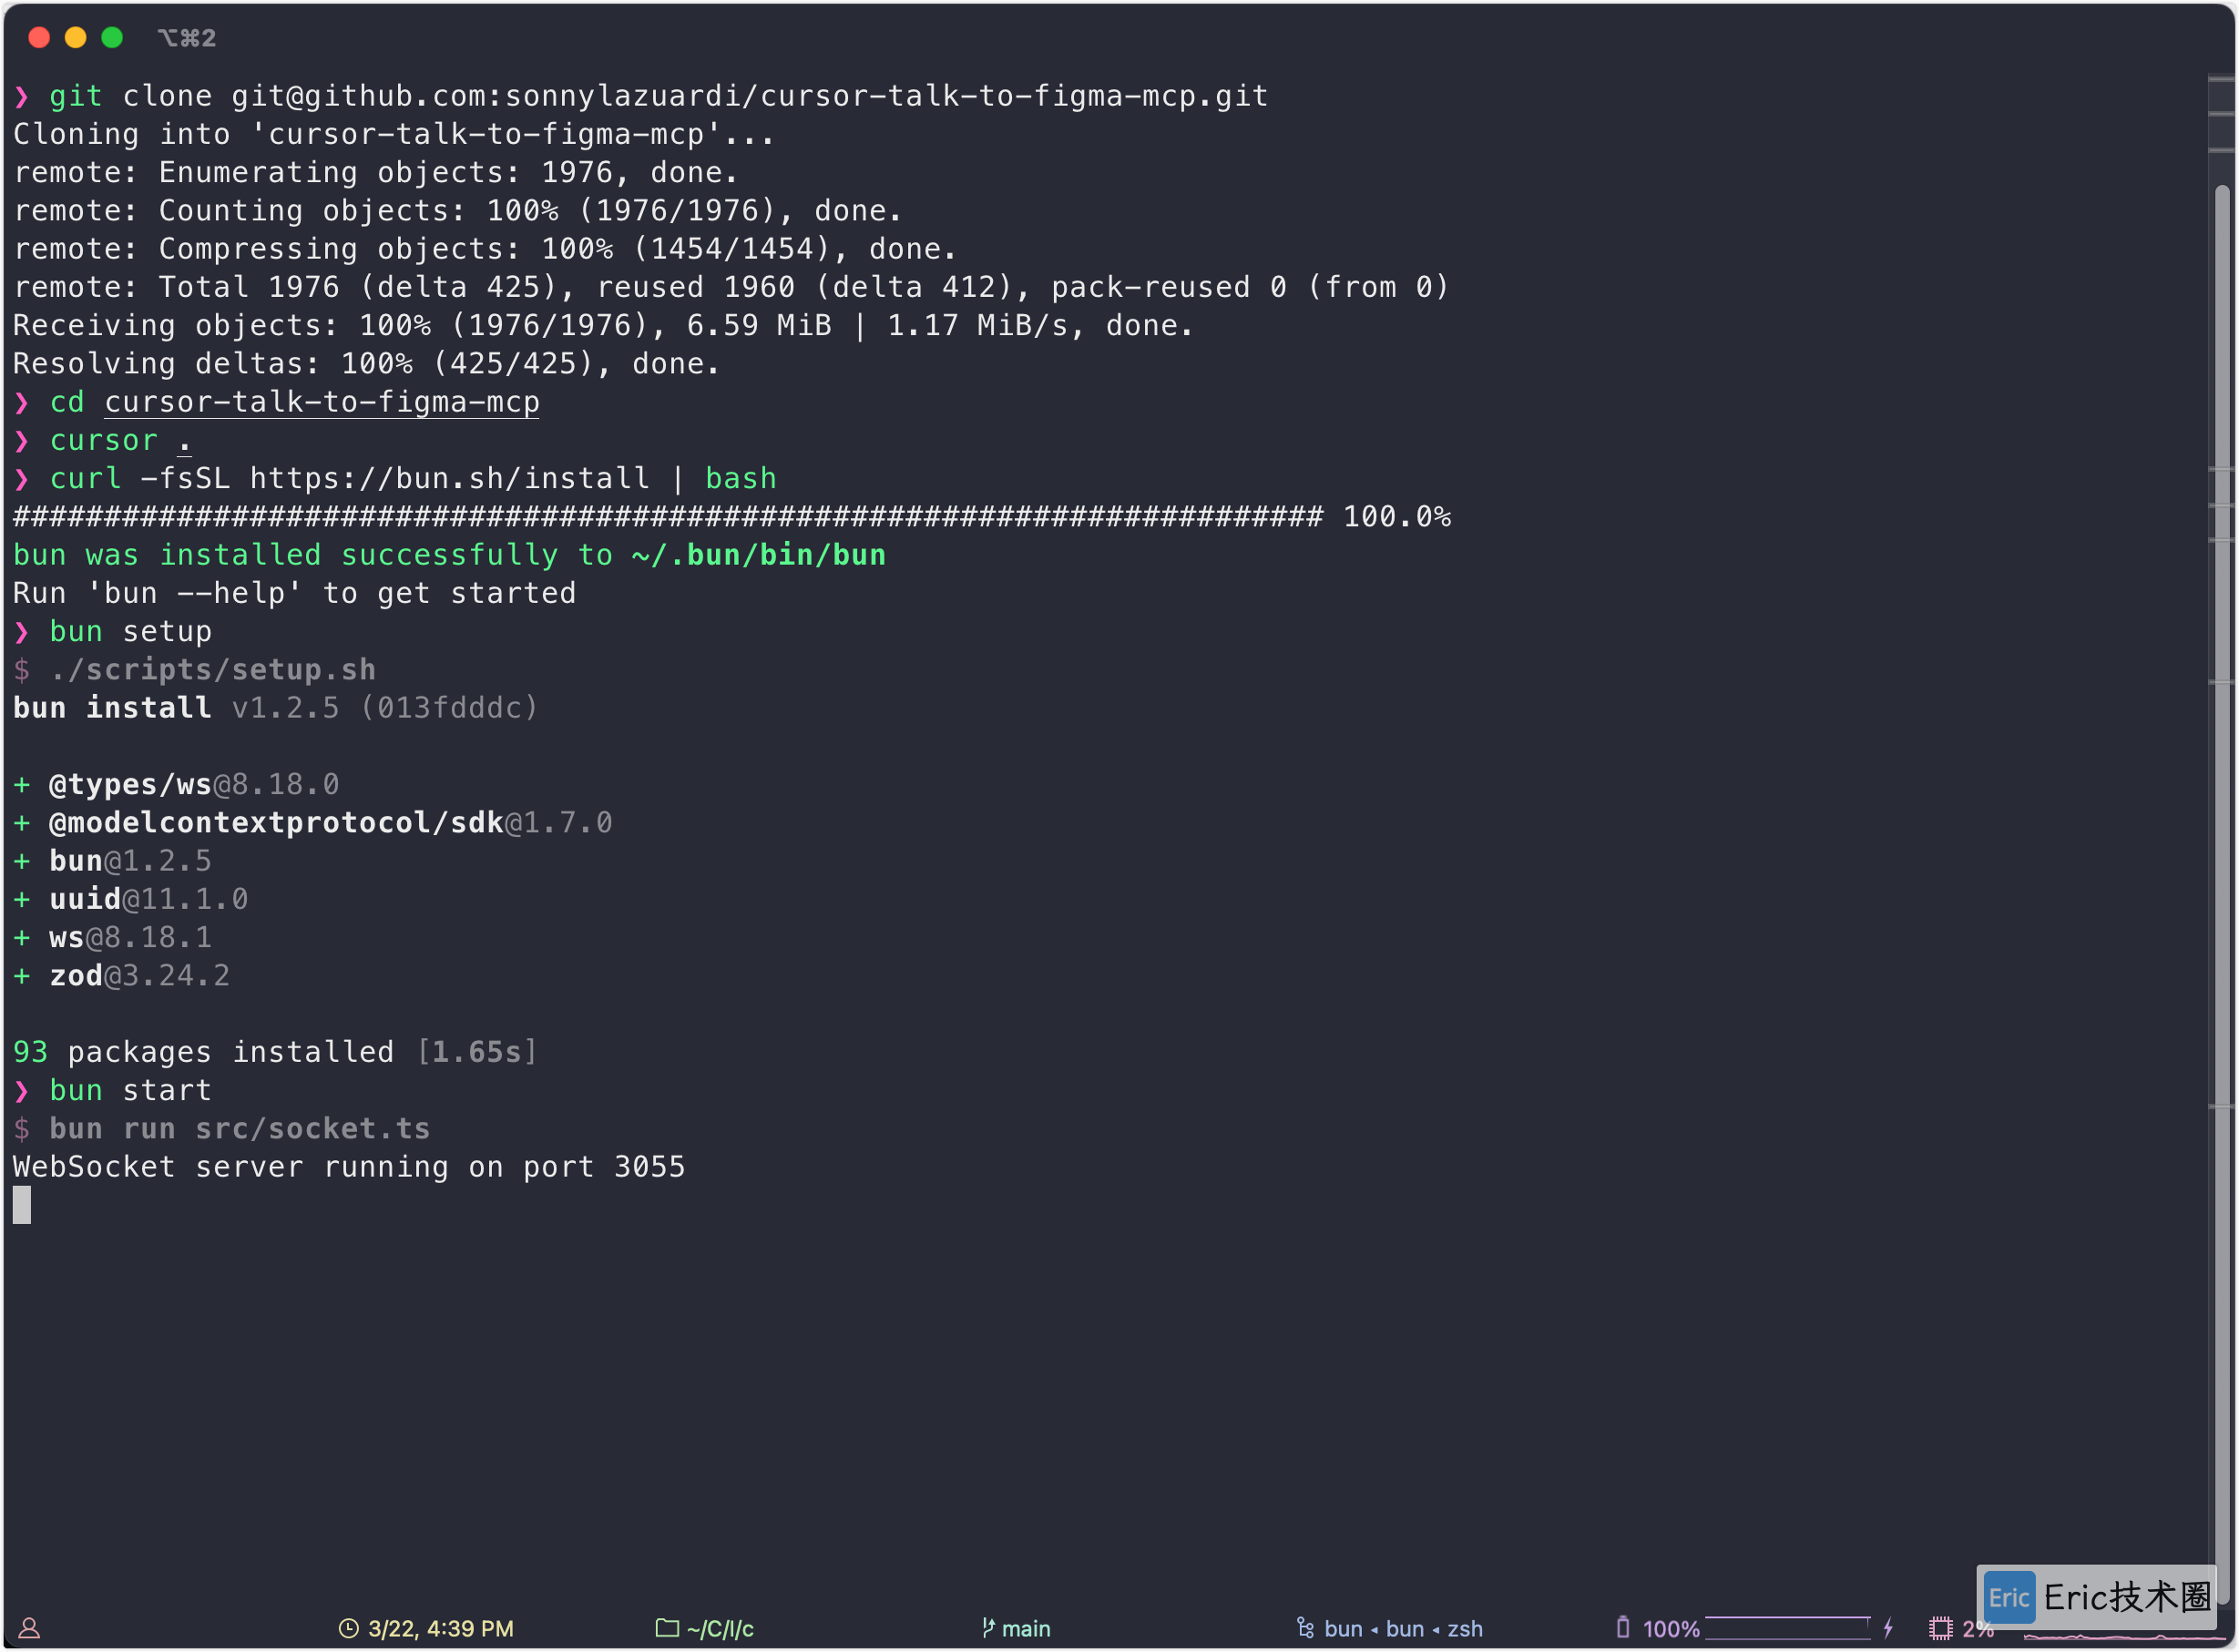Click the '3/22, 4:39 PM' date in status bar
The width and height of the screenshot is (2239, 1652).
click(x=440, y=1629)
